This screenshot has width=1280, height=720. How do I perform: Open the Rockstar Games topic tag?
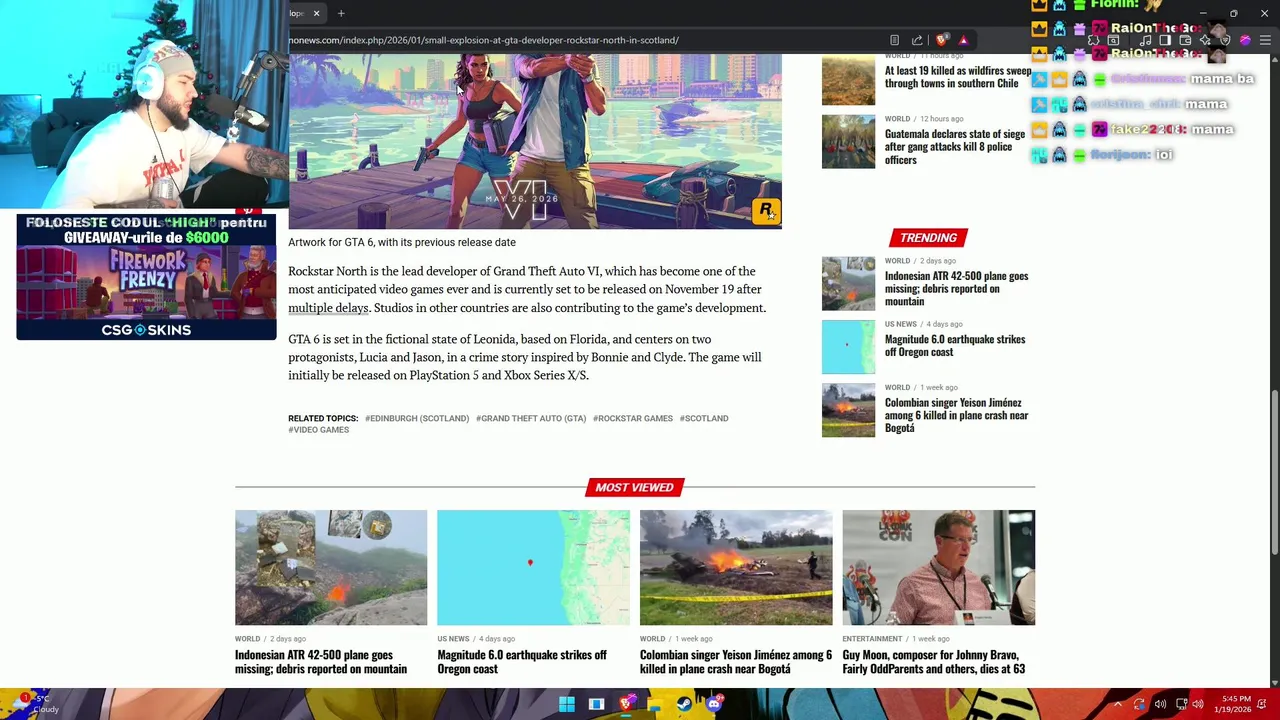[x=633, y=418]
